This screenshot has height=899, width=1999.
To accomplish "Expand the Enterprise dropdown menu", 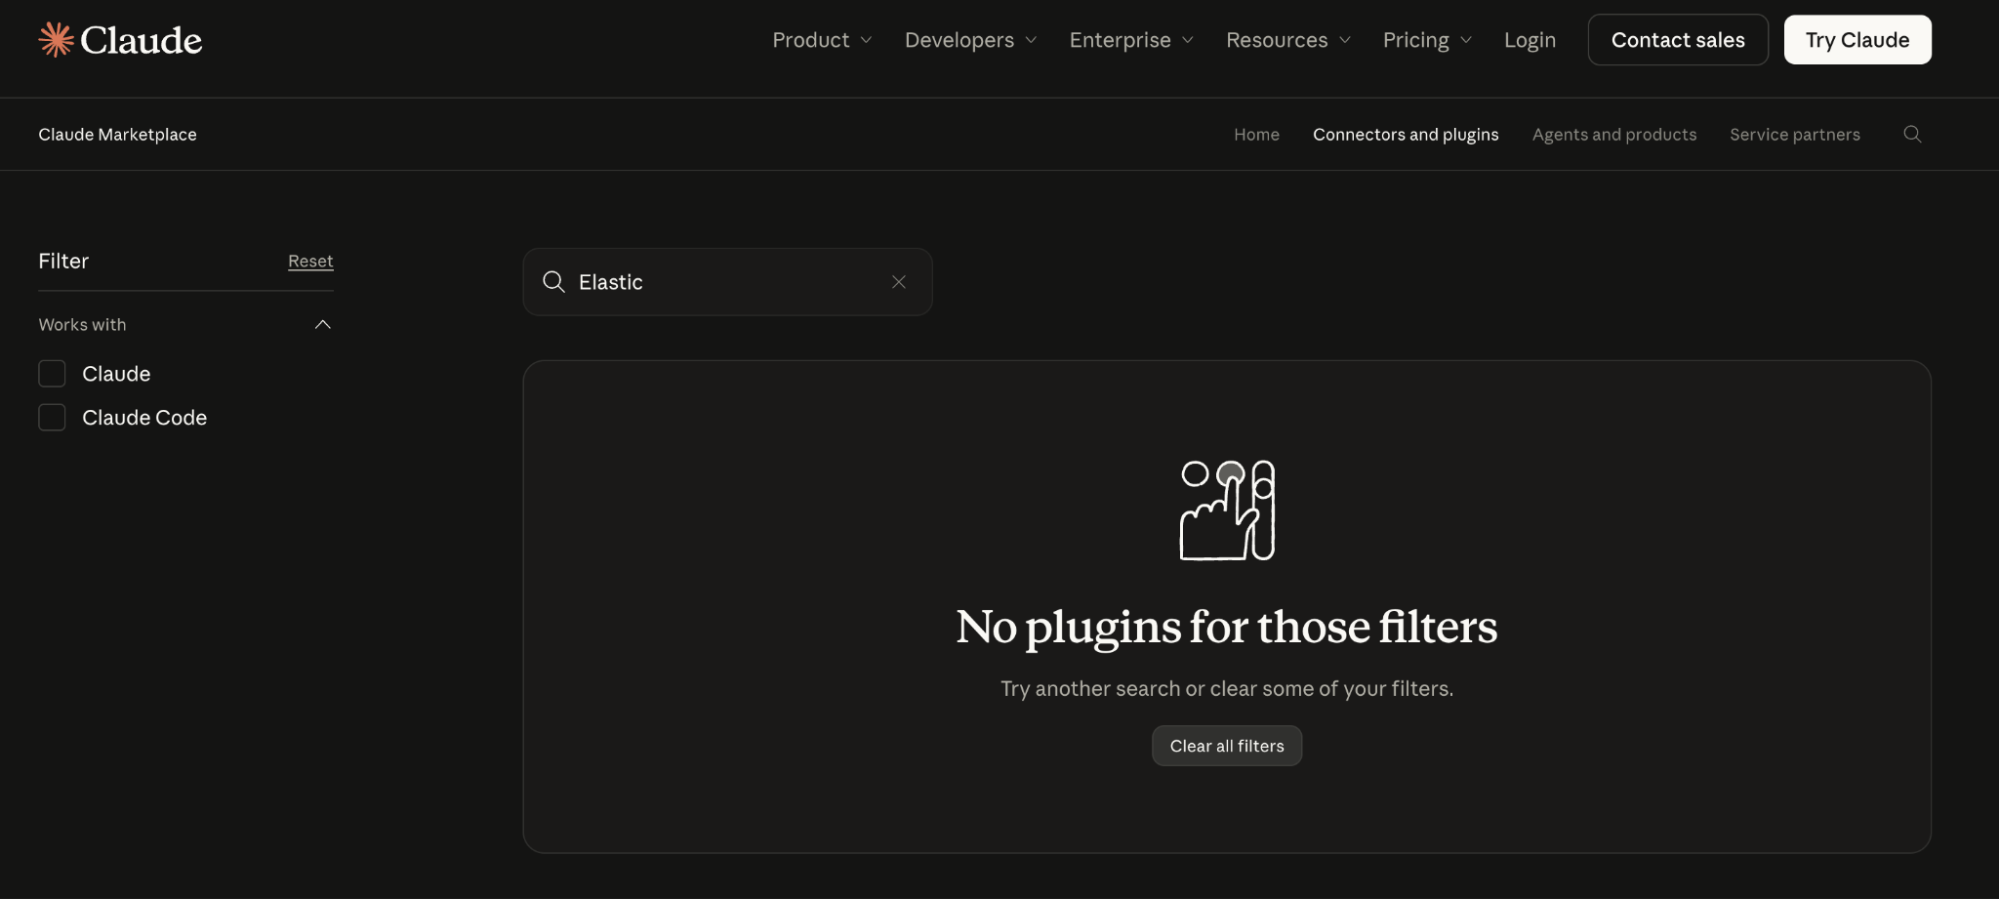I will [x=1131, y=40].
